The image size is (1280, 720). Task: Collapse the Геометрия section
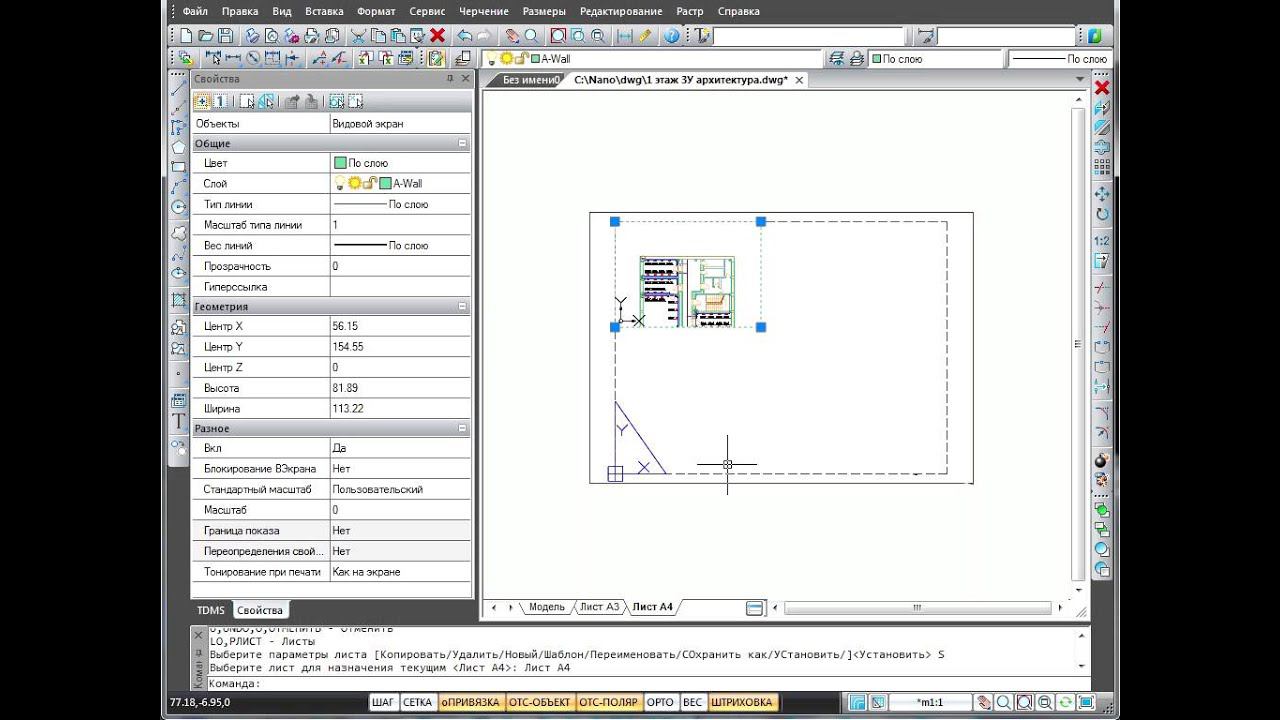462,307
